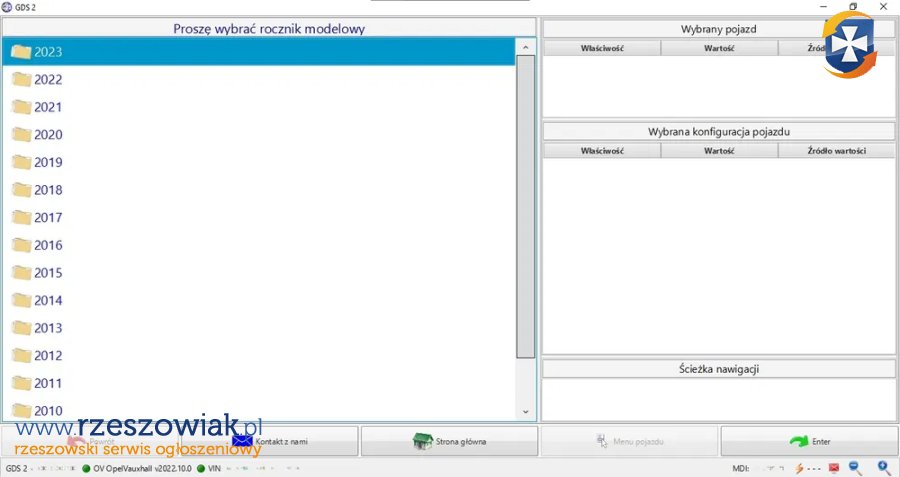Open Strona główna home page button
Screen dimensions: 900x477
(x=449, y=441)
